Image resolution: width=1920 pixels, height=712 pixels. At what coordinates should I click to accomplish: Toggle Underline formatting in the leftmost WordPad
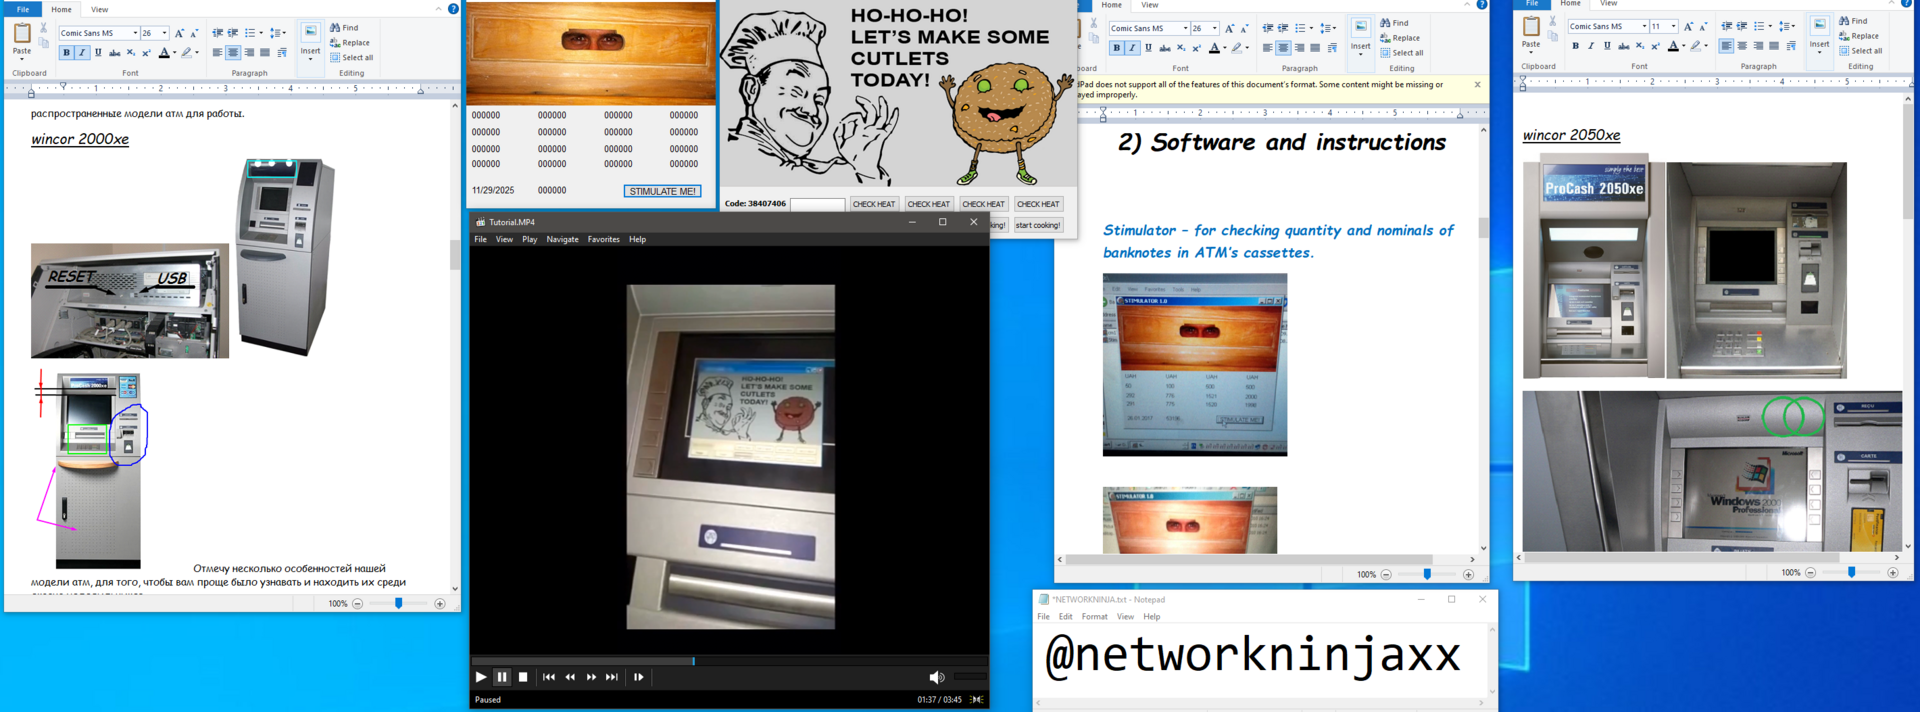[98, 53]
